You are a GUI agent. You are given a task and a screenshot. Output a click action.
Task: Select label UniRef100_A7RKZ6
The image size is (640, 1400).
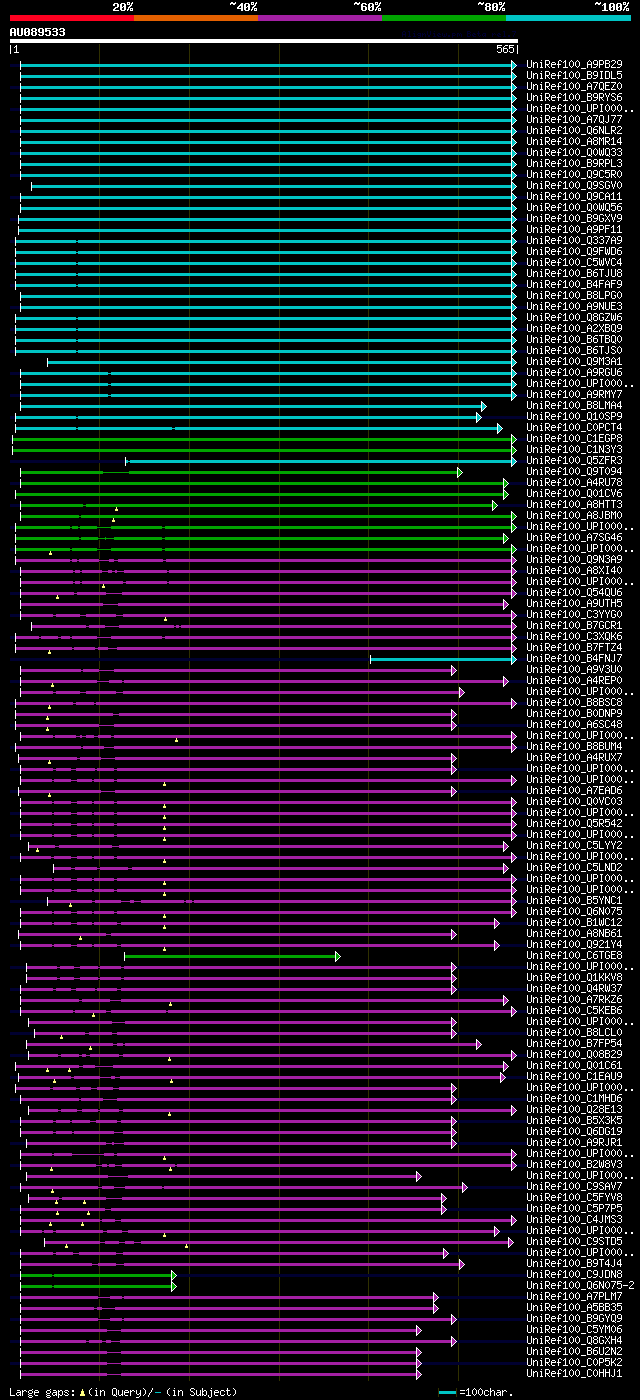[574, 999]
